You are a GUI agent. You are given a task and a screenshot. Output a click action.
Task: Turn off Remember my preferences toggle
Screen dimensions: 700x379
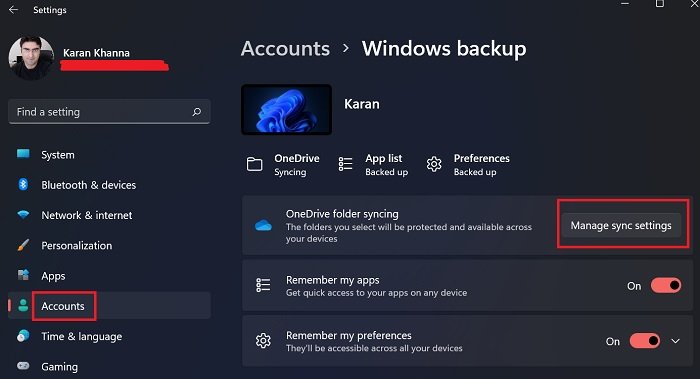pyautogui.click(x=645, y=341)
